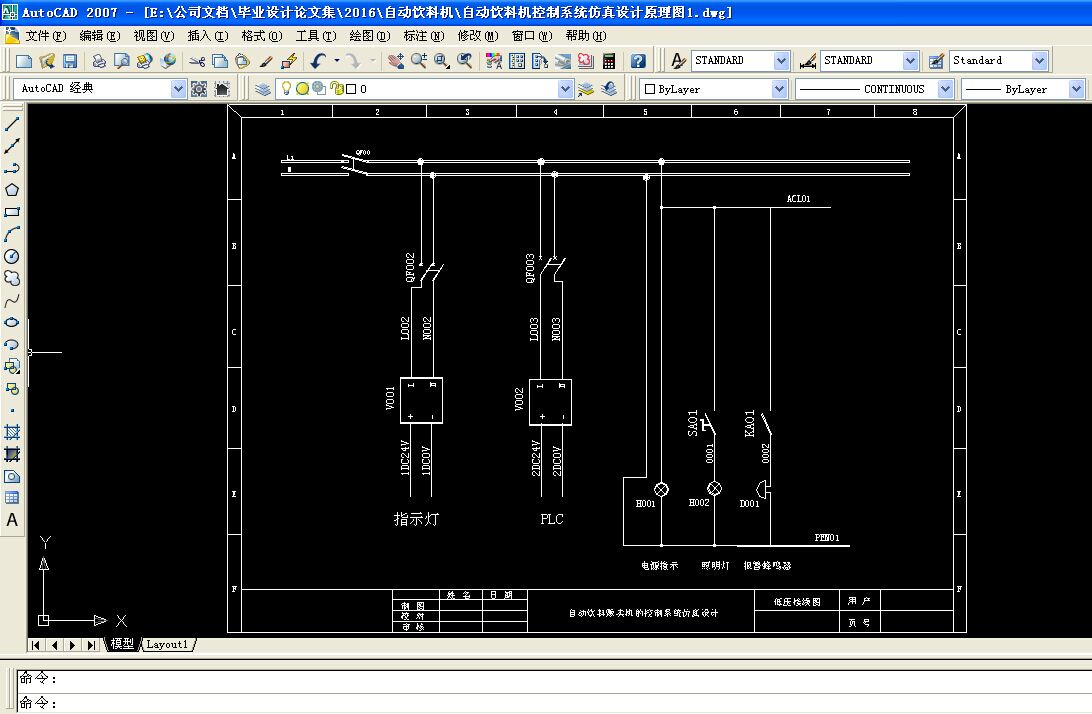1092x714 pixels.
Task: Click the Cut scissors icon
Action: 197,61
